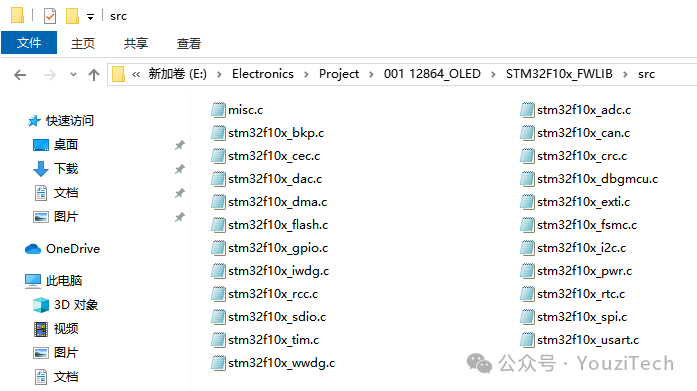Image resolution: width=697 pixels, height=391 pixels.
Task: Click the Forward navigation arrow
Action: (50, 75)
